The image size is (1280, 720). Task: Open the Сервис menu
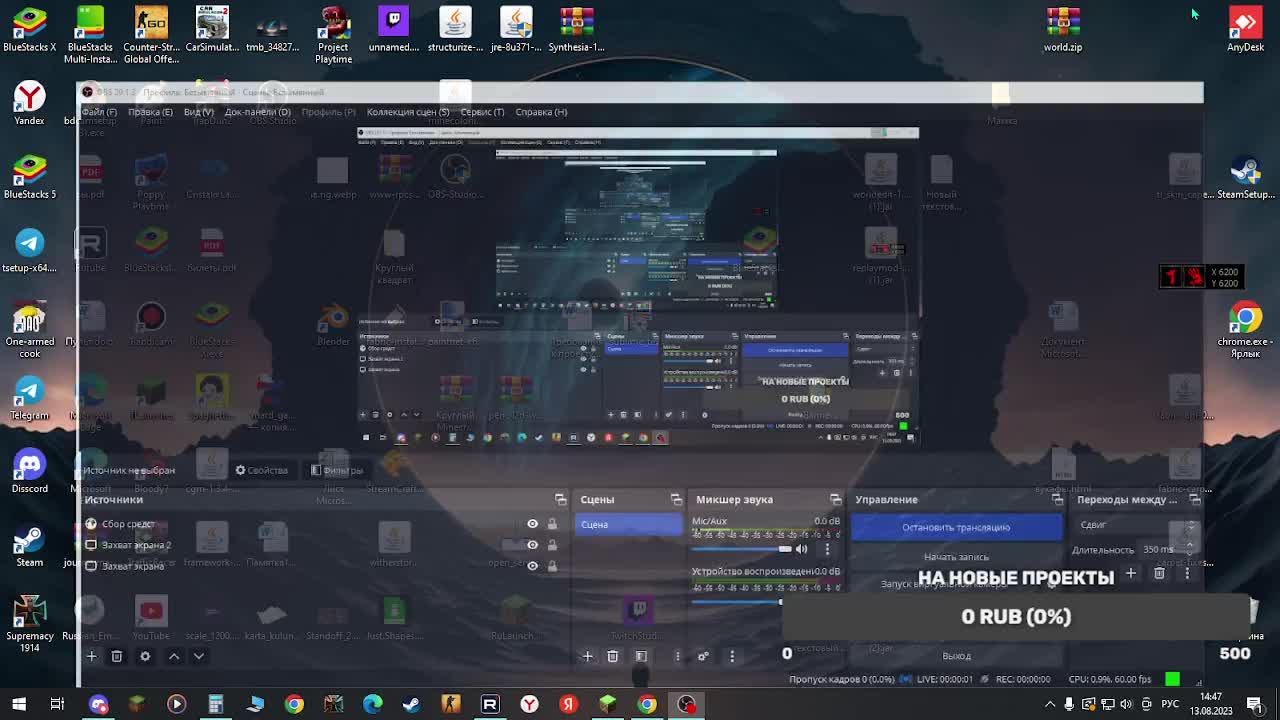[x=482, y=112]
